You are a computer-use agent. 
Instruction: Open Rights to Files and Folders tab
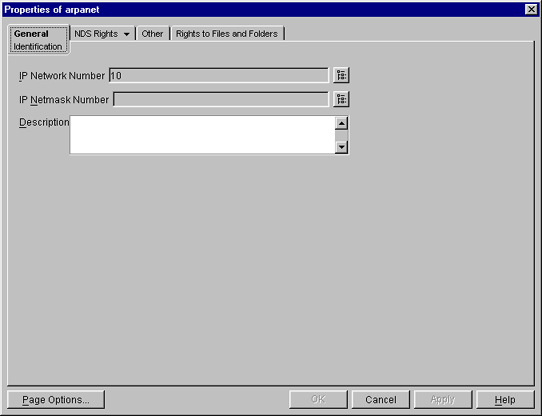click(227, 34)
